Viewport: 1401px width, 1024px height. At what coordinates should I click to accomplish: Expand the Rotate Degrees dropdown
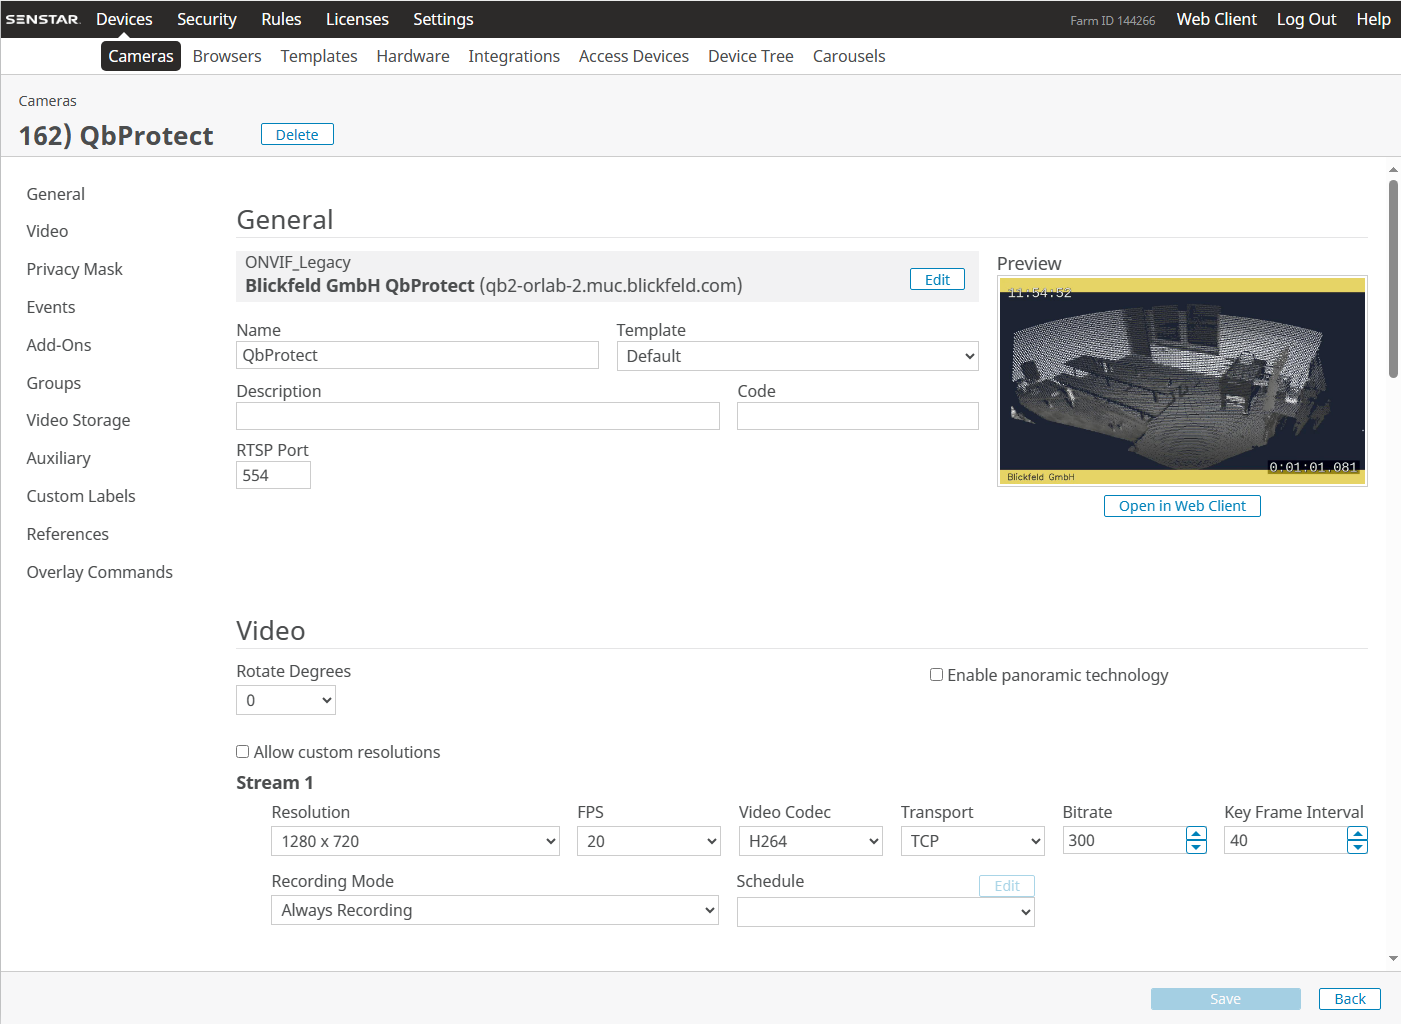pyautogui.click(x=286, y=700)
